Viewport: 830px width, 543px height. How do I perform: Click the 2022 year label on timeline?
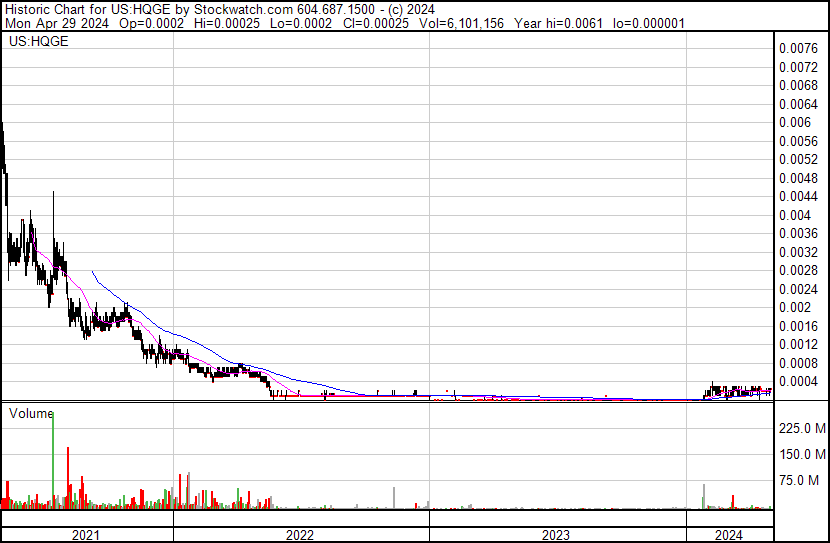pyautogui.click(x=300, y=535)
